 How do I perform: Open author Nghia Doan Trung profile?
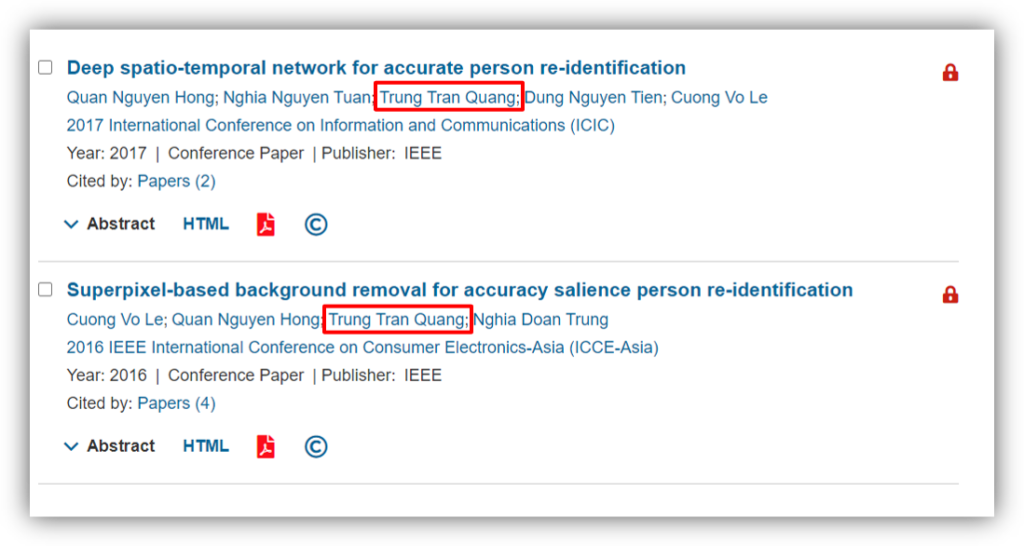click(x=541, y=320)
